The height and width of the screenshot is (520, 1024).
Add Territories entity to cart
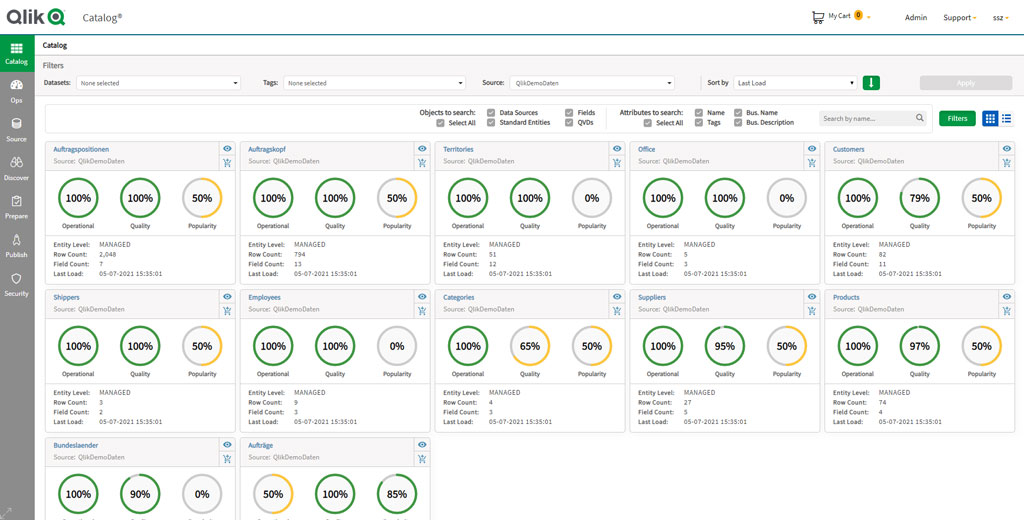tap(617, 163)
